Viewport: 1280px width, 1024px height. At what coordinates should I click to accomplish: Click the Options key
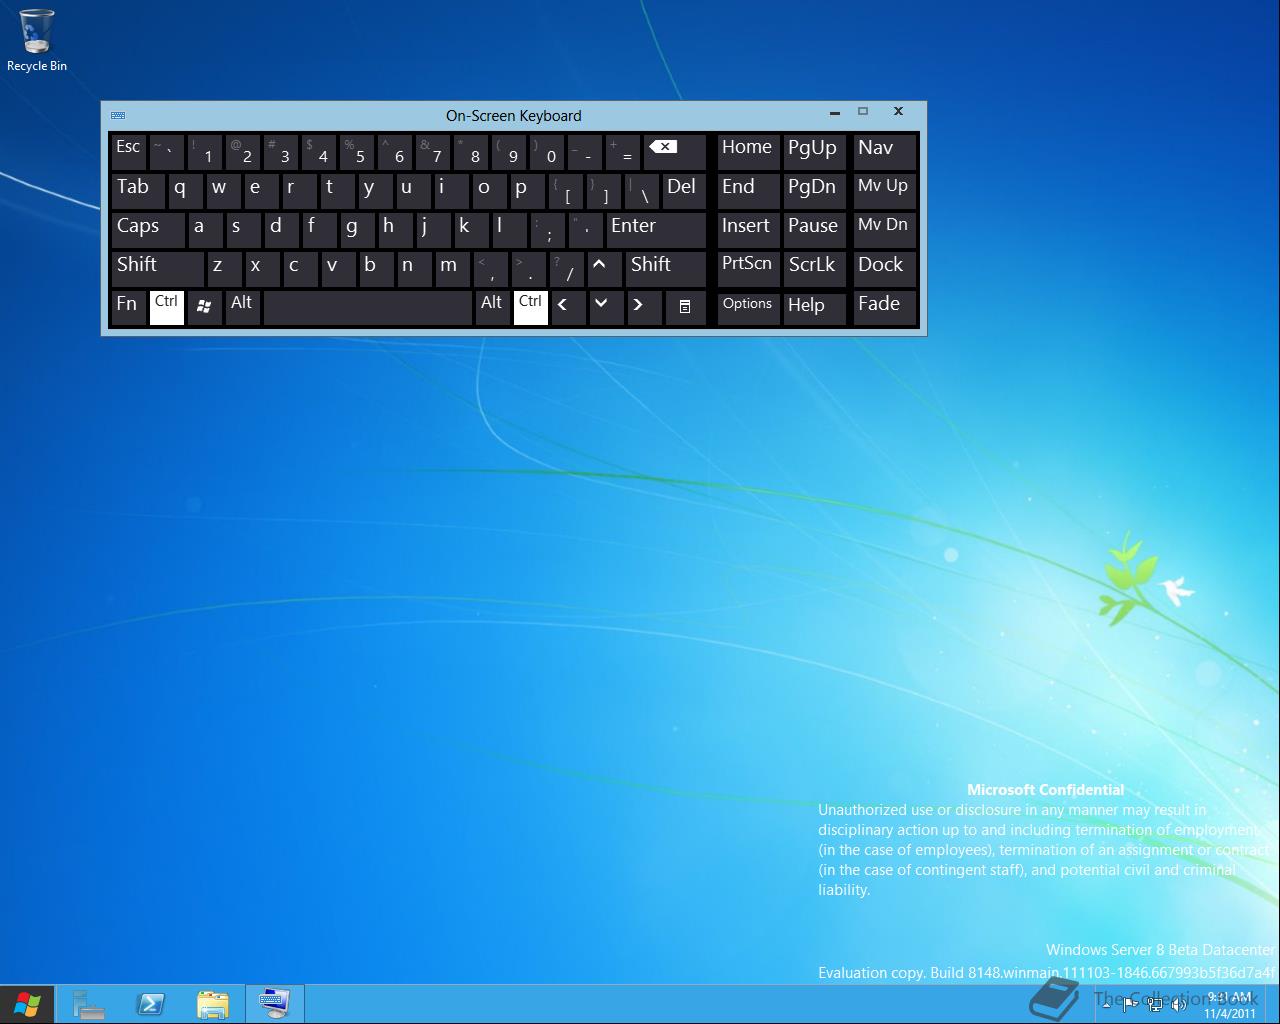pos(748,307)
